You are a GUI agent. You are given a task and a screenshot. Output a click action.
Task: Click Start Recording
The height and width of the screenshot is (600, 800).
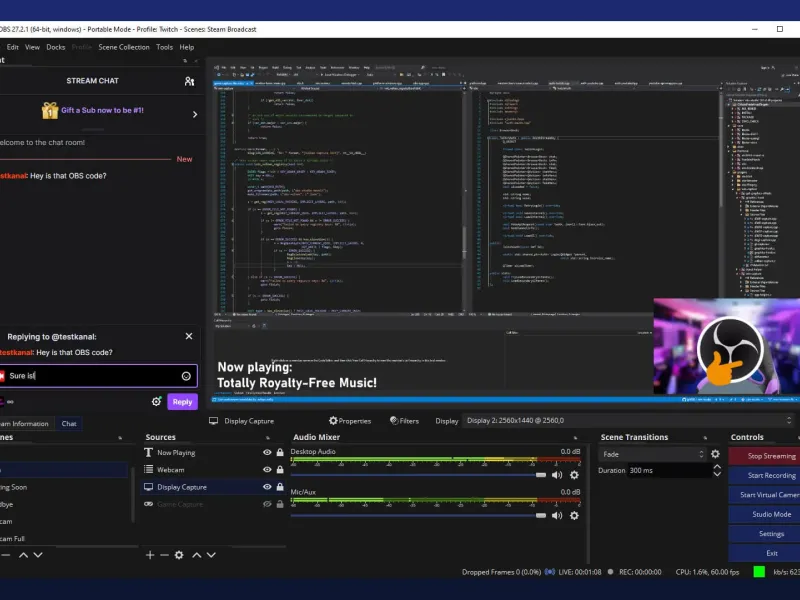(765, 475)
